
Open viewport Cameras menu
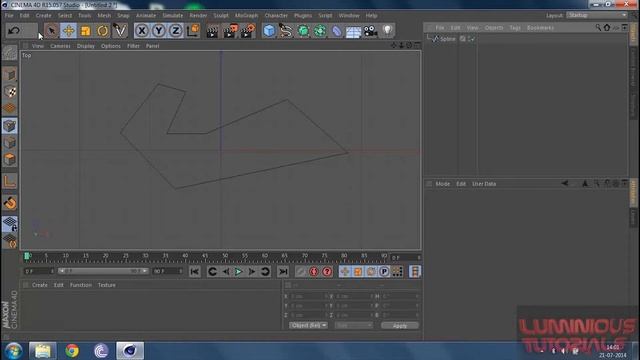coord(60,46)
